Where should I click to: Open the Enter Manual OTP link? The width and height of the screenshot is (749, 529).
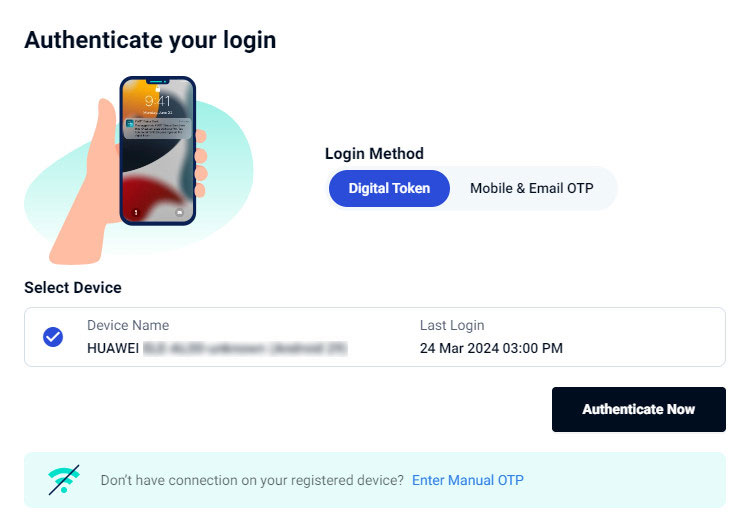coord(468,480)
